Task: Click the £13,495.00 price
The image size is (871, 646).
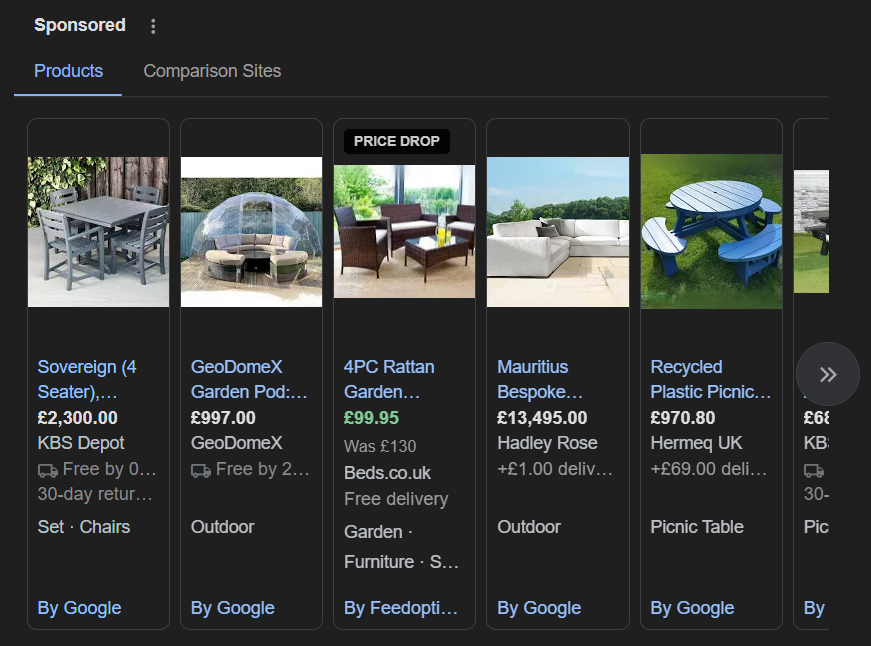Action: (x=542, y=418)
